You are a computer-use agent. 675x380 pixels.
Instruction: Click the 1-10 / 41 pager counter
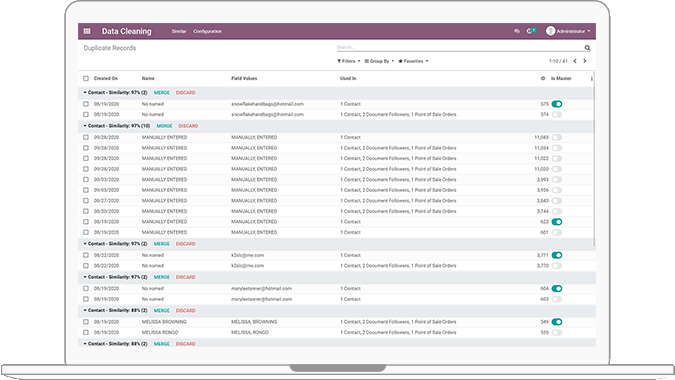pos(558,61)
